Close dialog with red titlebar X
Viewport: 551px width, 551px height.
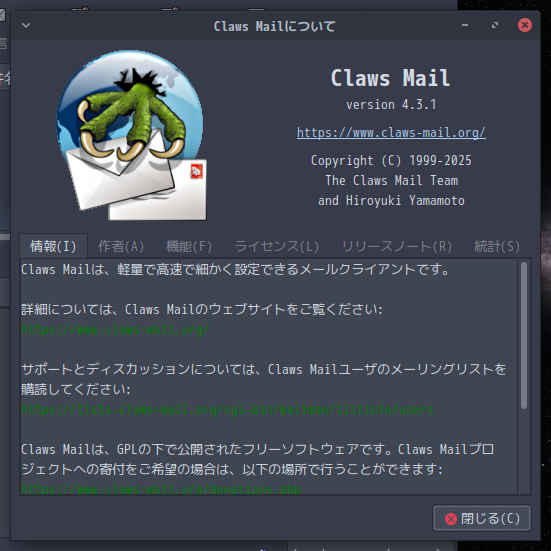[525, 25]
